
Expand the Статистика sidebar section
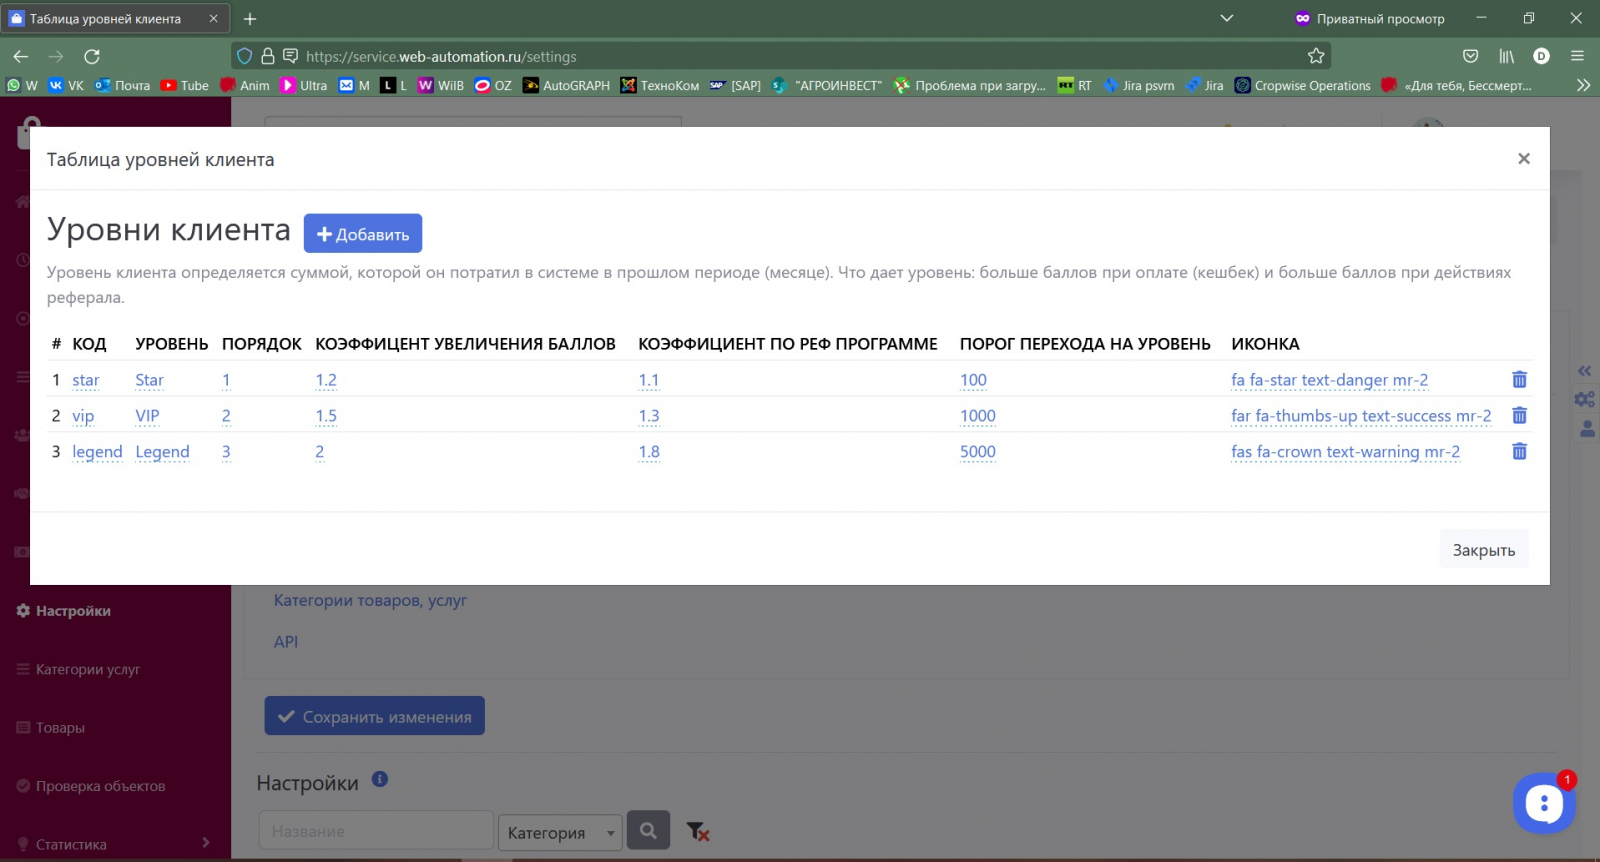click(114, 844)
